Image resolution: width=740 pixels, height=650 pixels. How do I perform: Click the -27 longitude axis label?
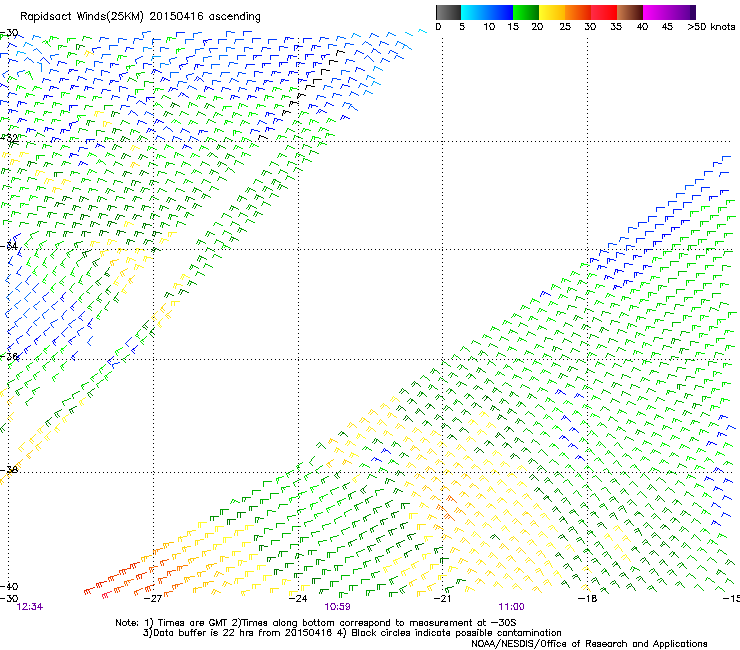pos(152,599)
